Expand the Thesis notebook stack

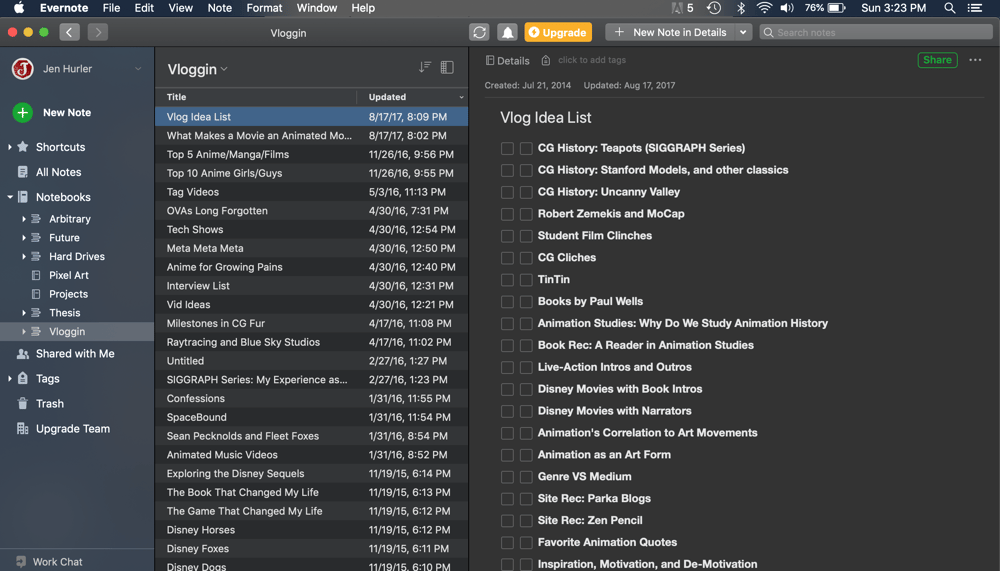click(24, 313)
